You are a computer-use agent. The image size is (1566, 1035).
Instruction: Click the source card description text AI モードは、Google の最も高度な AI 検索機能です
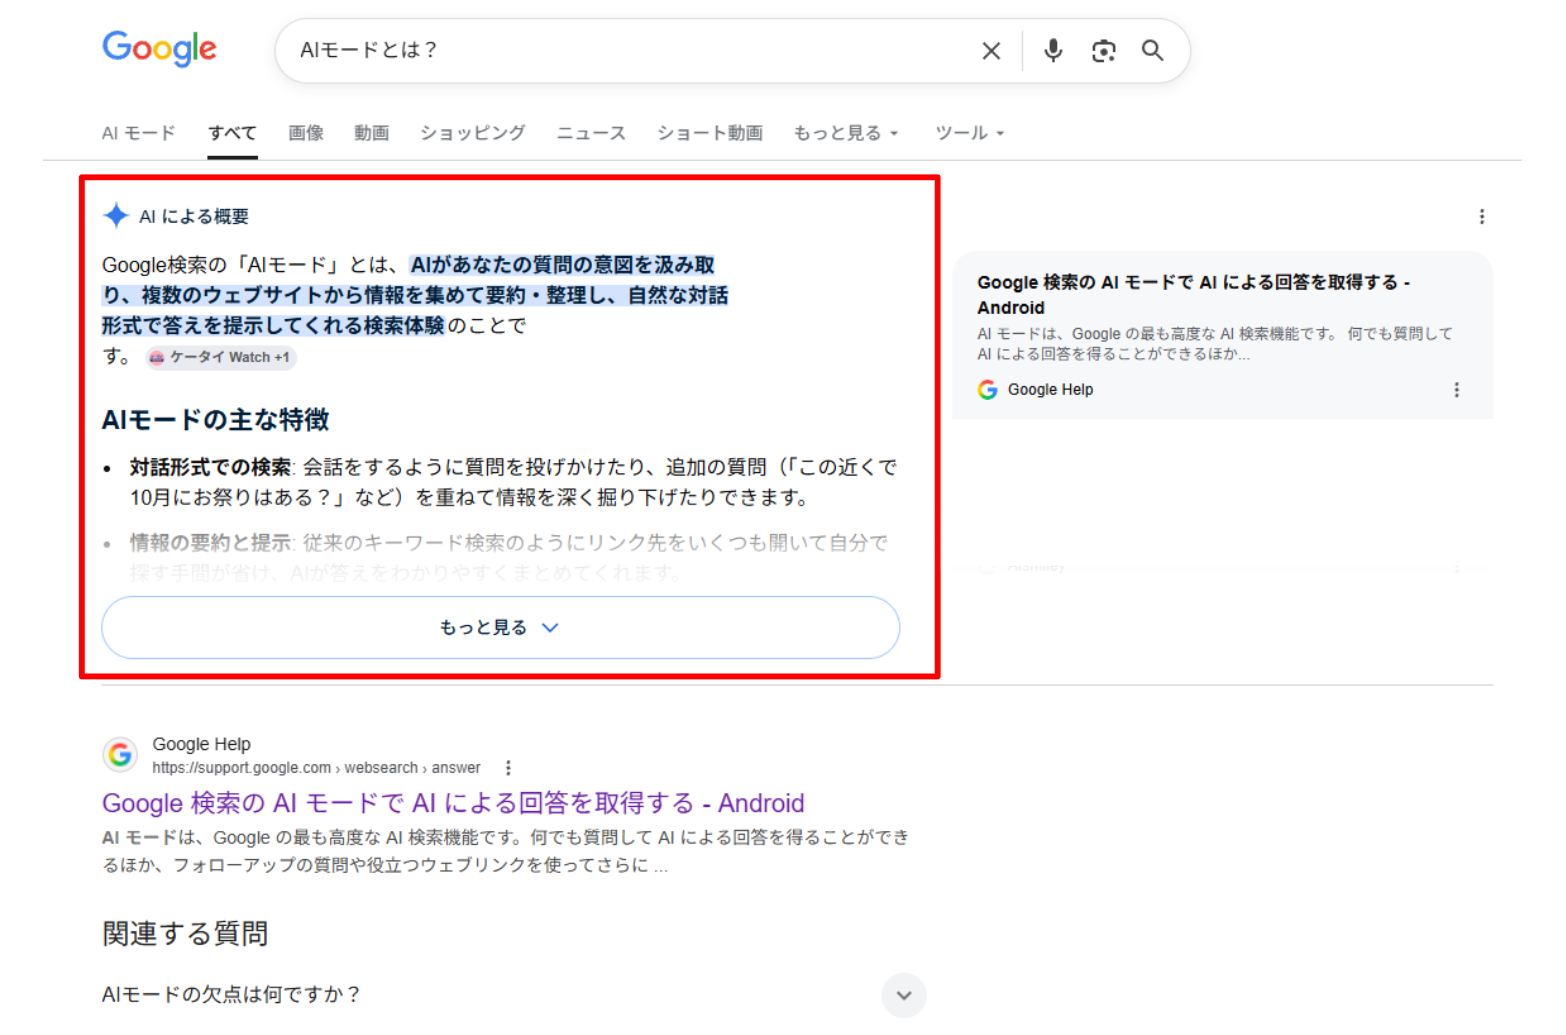click(1215, 343)
